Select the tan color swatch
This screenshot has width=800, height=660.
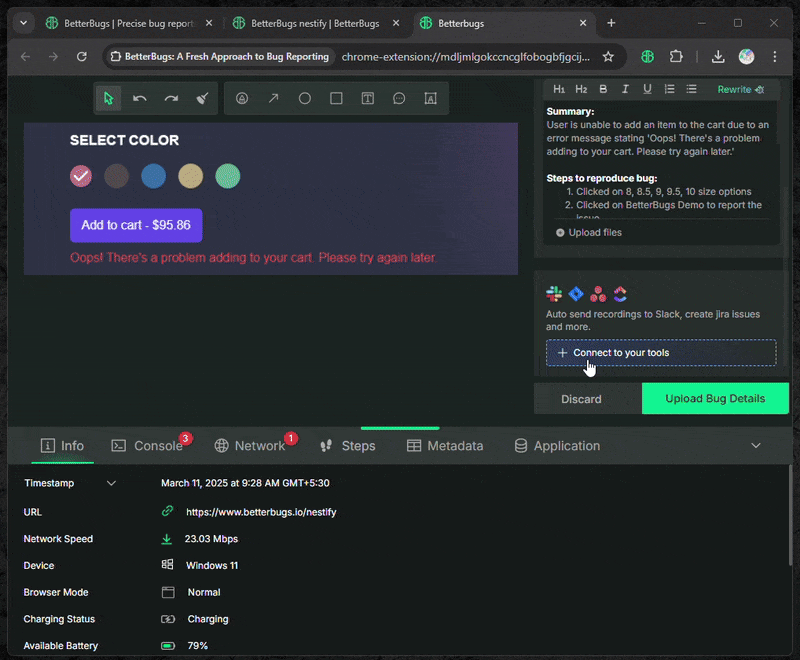pos(190,176)
